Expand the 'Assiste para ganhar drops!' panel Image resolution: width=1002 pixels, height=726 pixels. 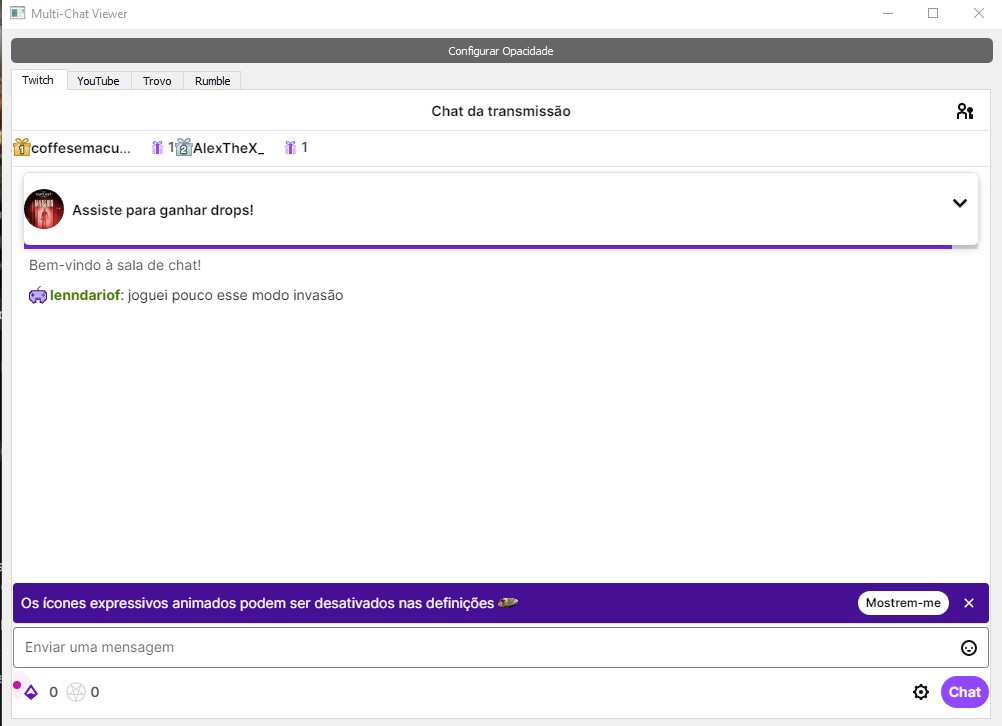959,203
